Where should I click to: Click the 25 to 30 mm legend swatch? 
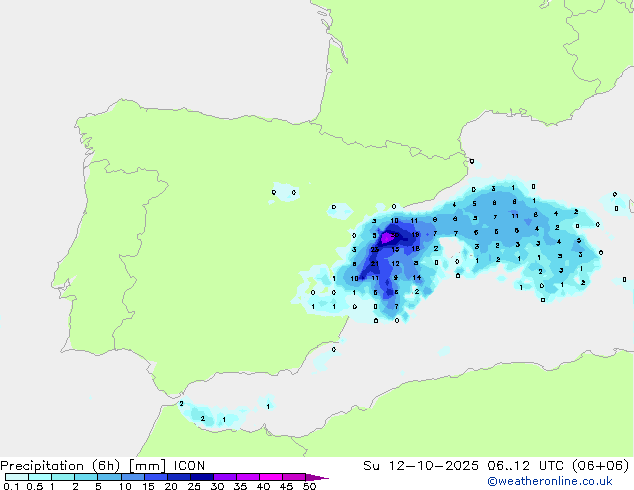click(x=201, y=477)
